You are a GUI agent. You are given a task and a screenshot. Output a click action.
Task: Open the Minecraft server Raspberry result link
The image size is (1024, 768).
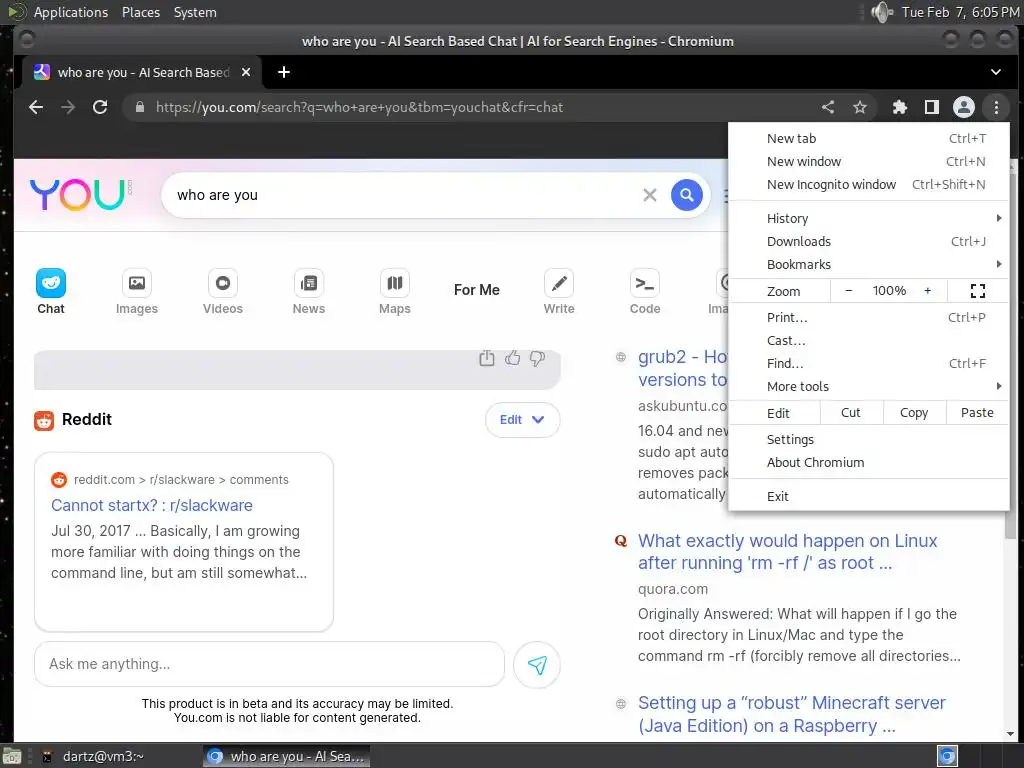792,714
